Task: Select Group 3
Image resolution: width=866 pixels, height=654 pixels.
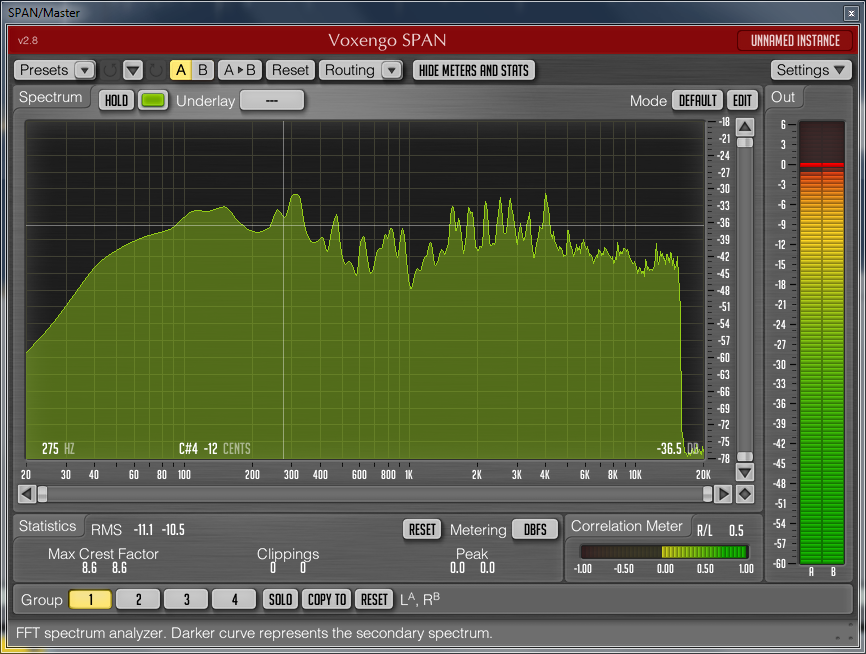Action: pos(187,599)
